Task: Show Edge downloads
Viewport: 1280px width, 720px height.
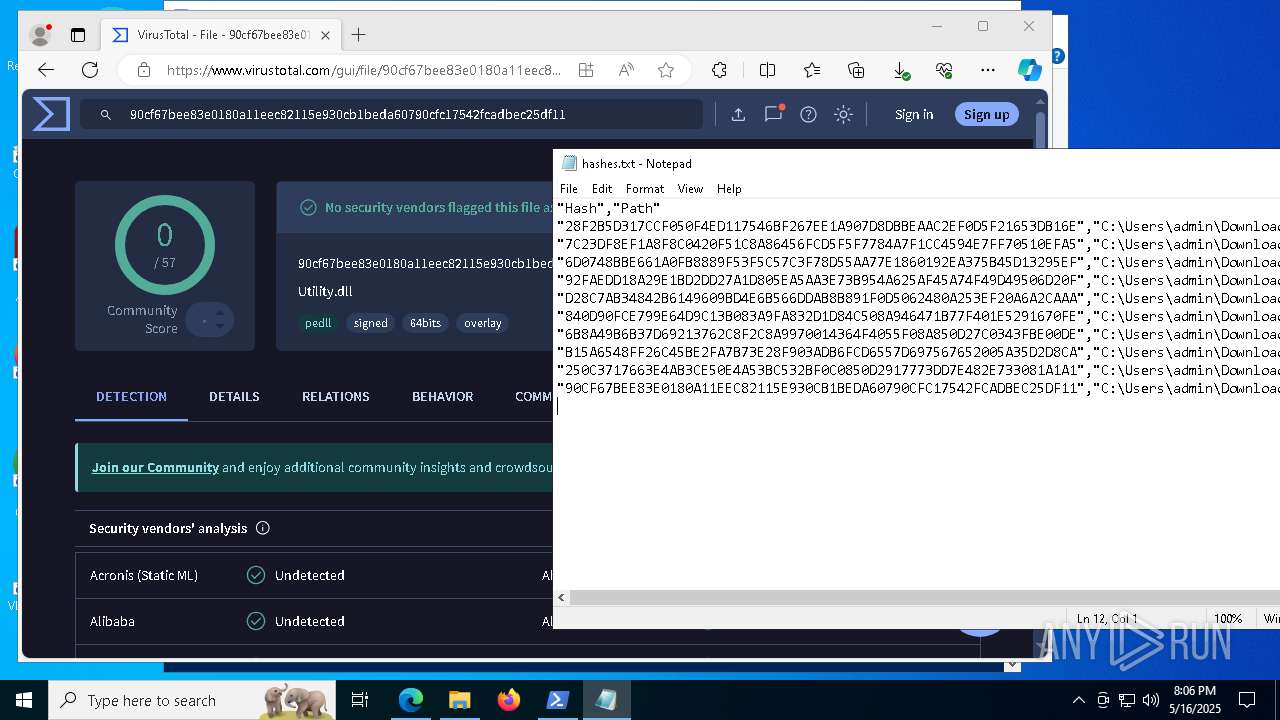Action: pos(901,70)
